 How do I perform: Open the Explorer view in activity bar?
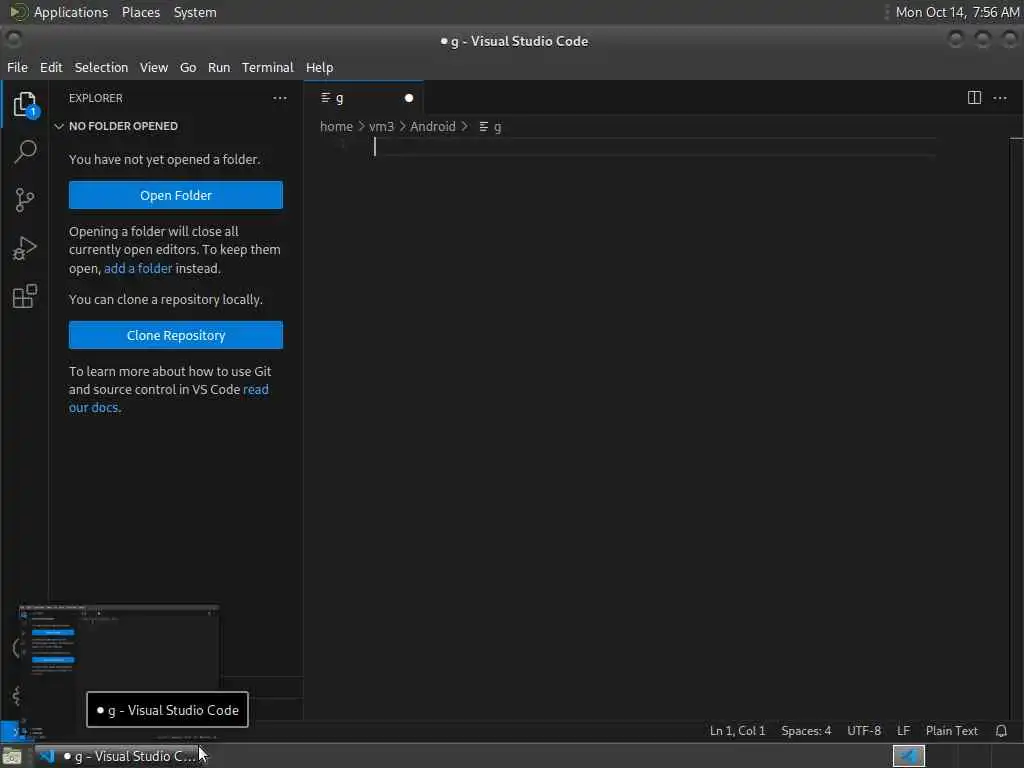coord(25,104)
